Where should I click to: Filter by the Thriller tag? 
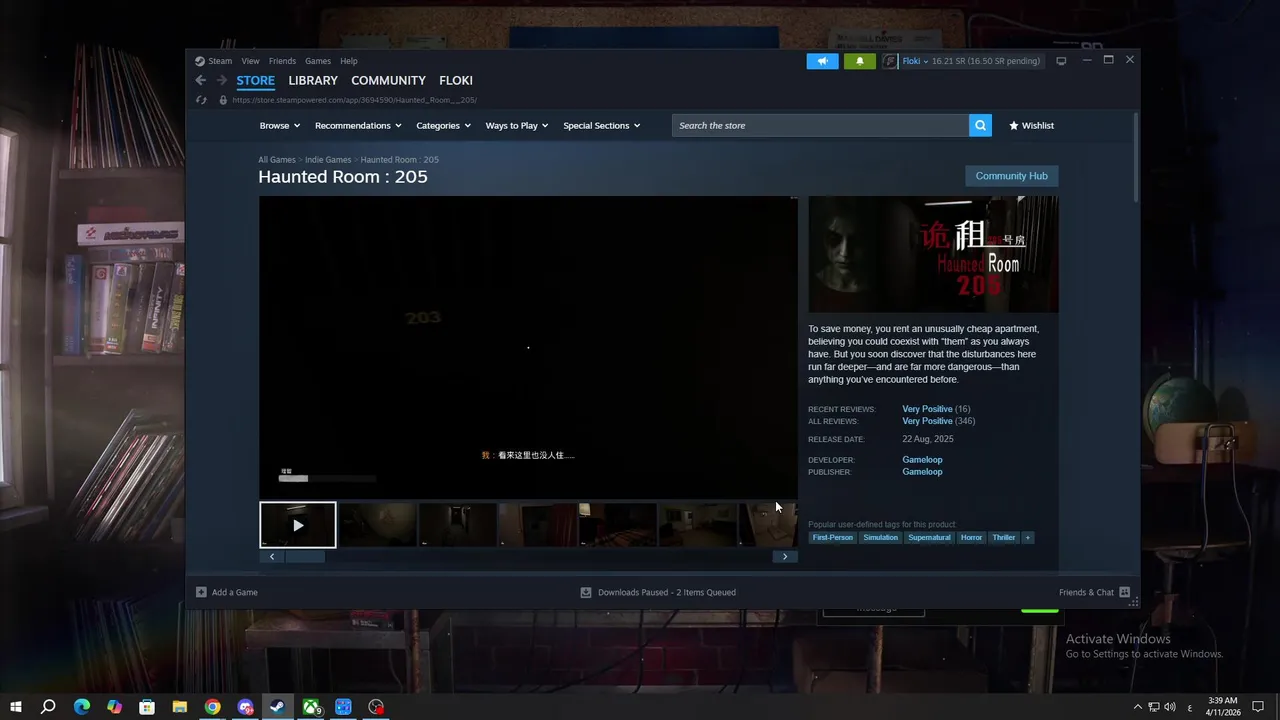[1003, 537]
